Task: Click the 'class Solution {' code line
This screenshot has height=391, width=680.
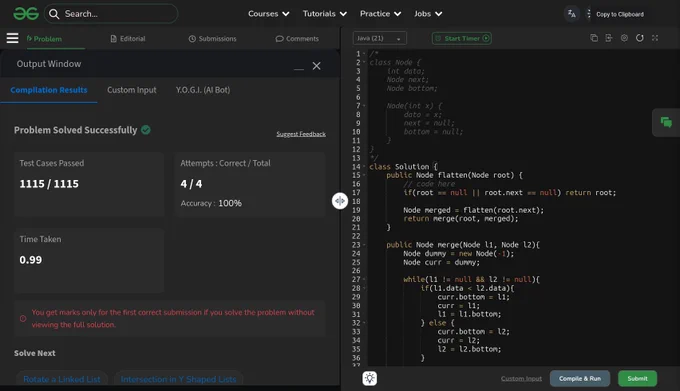Action: click(x=403, y=166)
